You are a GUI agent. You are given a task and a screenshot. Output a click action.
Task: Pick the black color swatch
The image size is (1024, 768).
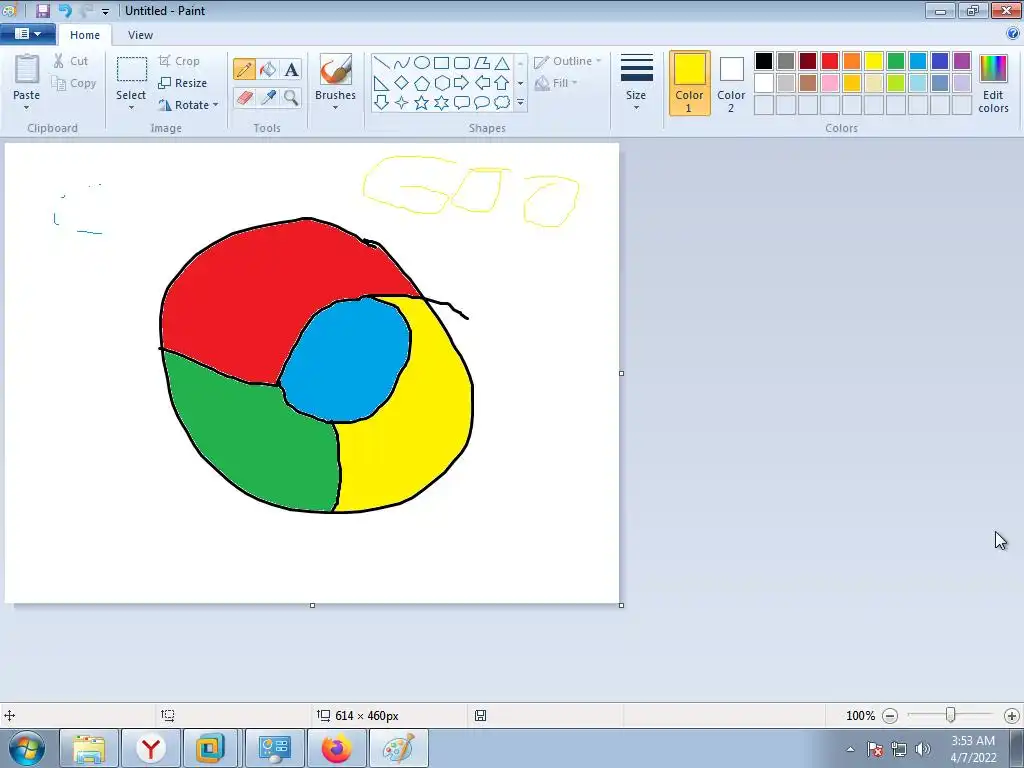pos(764,61)
